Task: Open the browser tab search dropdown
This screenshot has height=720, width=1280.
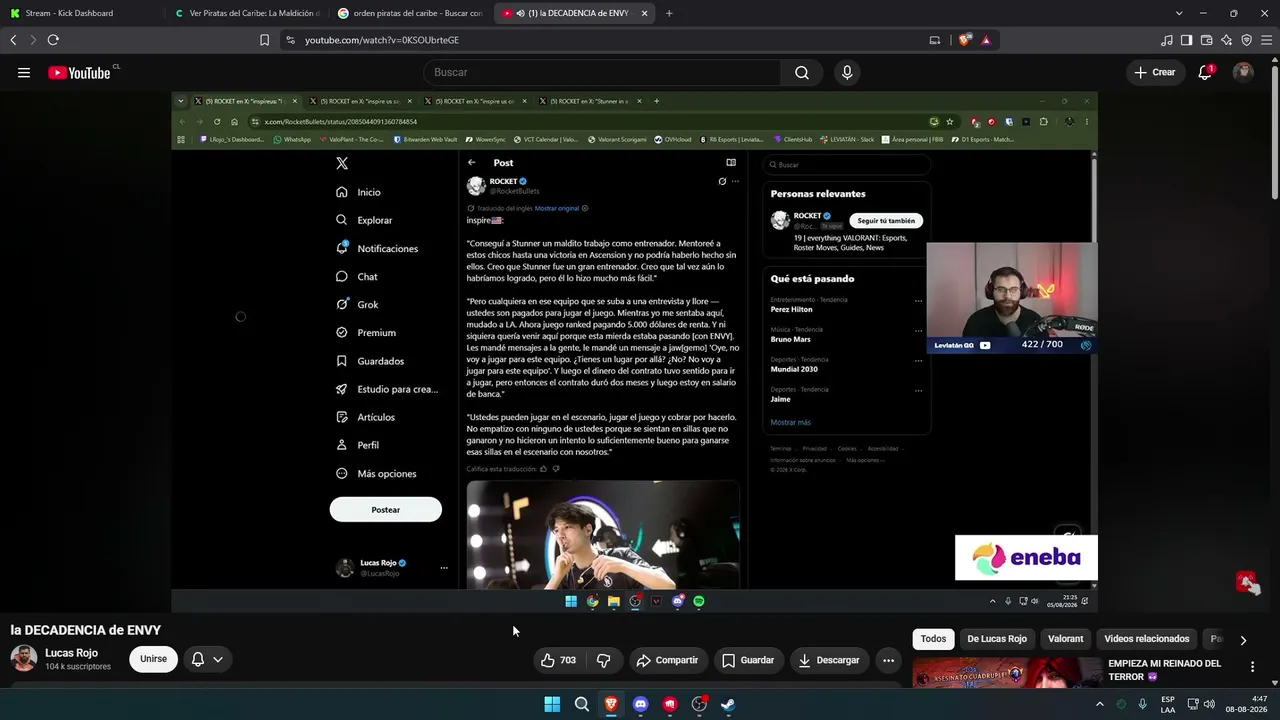Action: [1179, 13]
